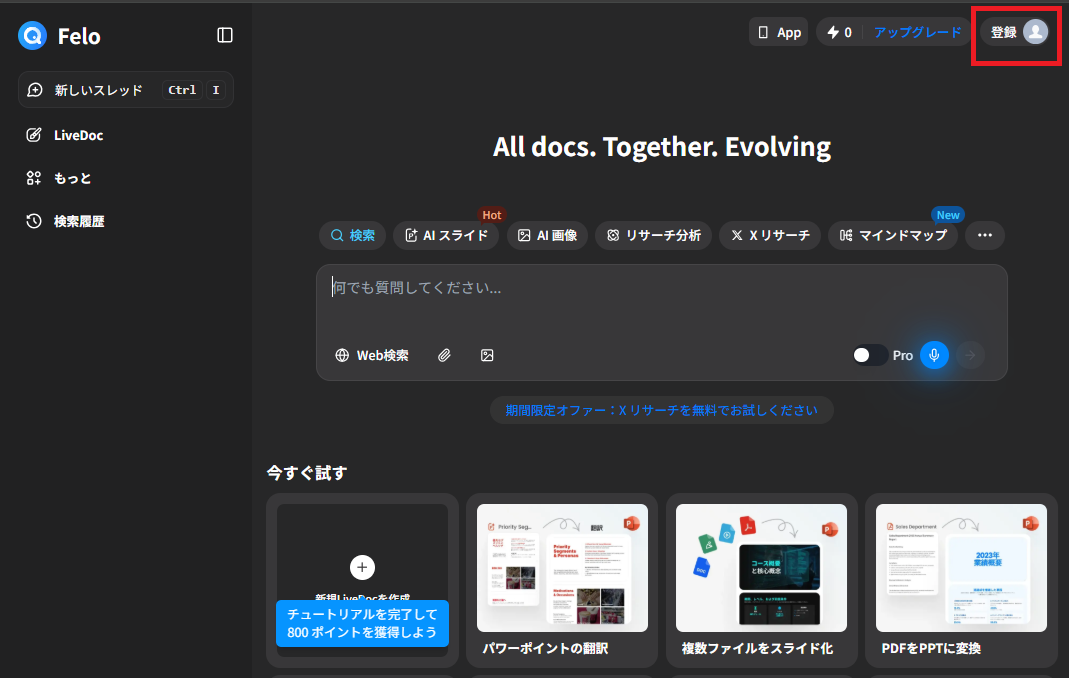Click the App download button
This screenshot has width=1069, height=678.
coord(778,32)
